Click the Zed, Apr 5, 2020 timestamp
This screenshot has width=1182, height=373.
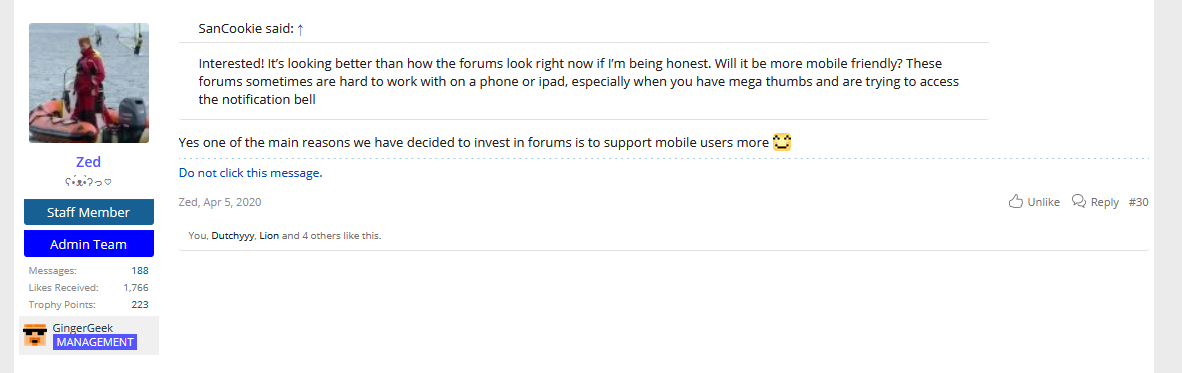point(220,202)
